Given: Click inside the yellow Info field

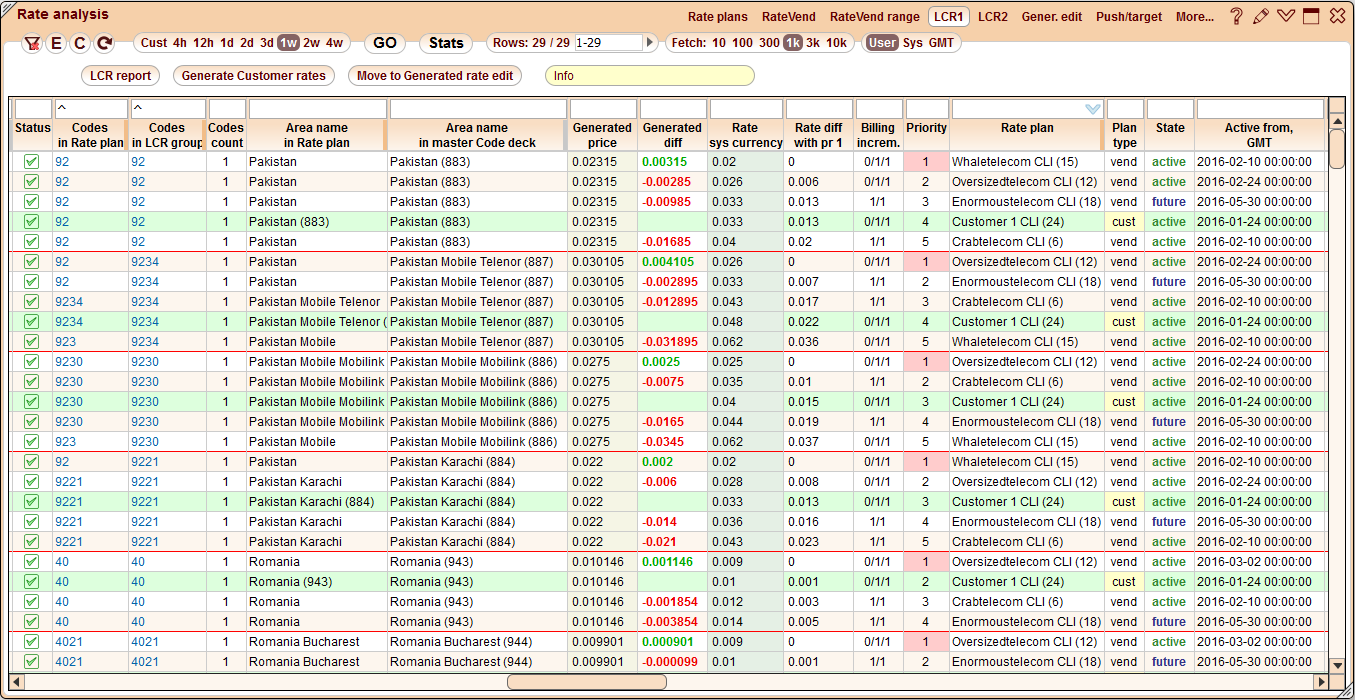Looking at the screenshot, I should [648, 75].
